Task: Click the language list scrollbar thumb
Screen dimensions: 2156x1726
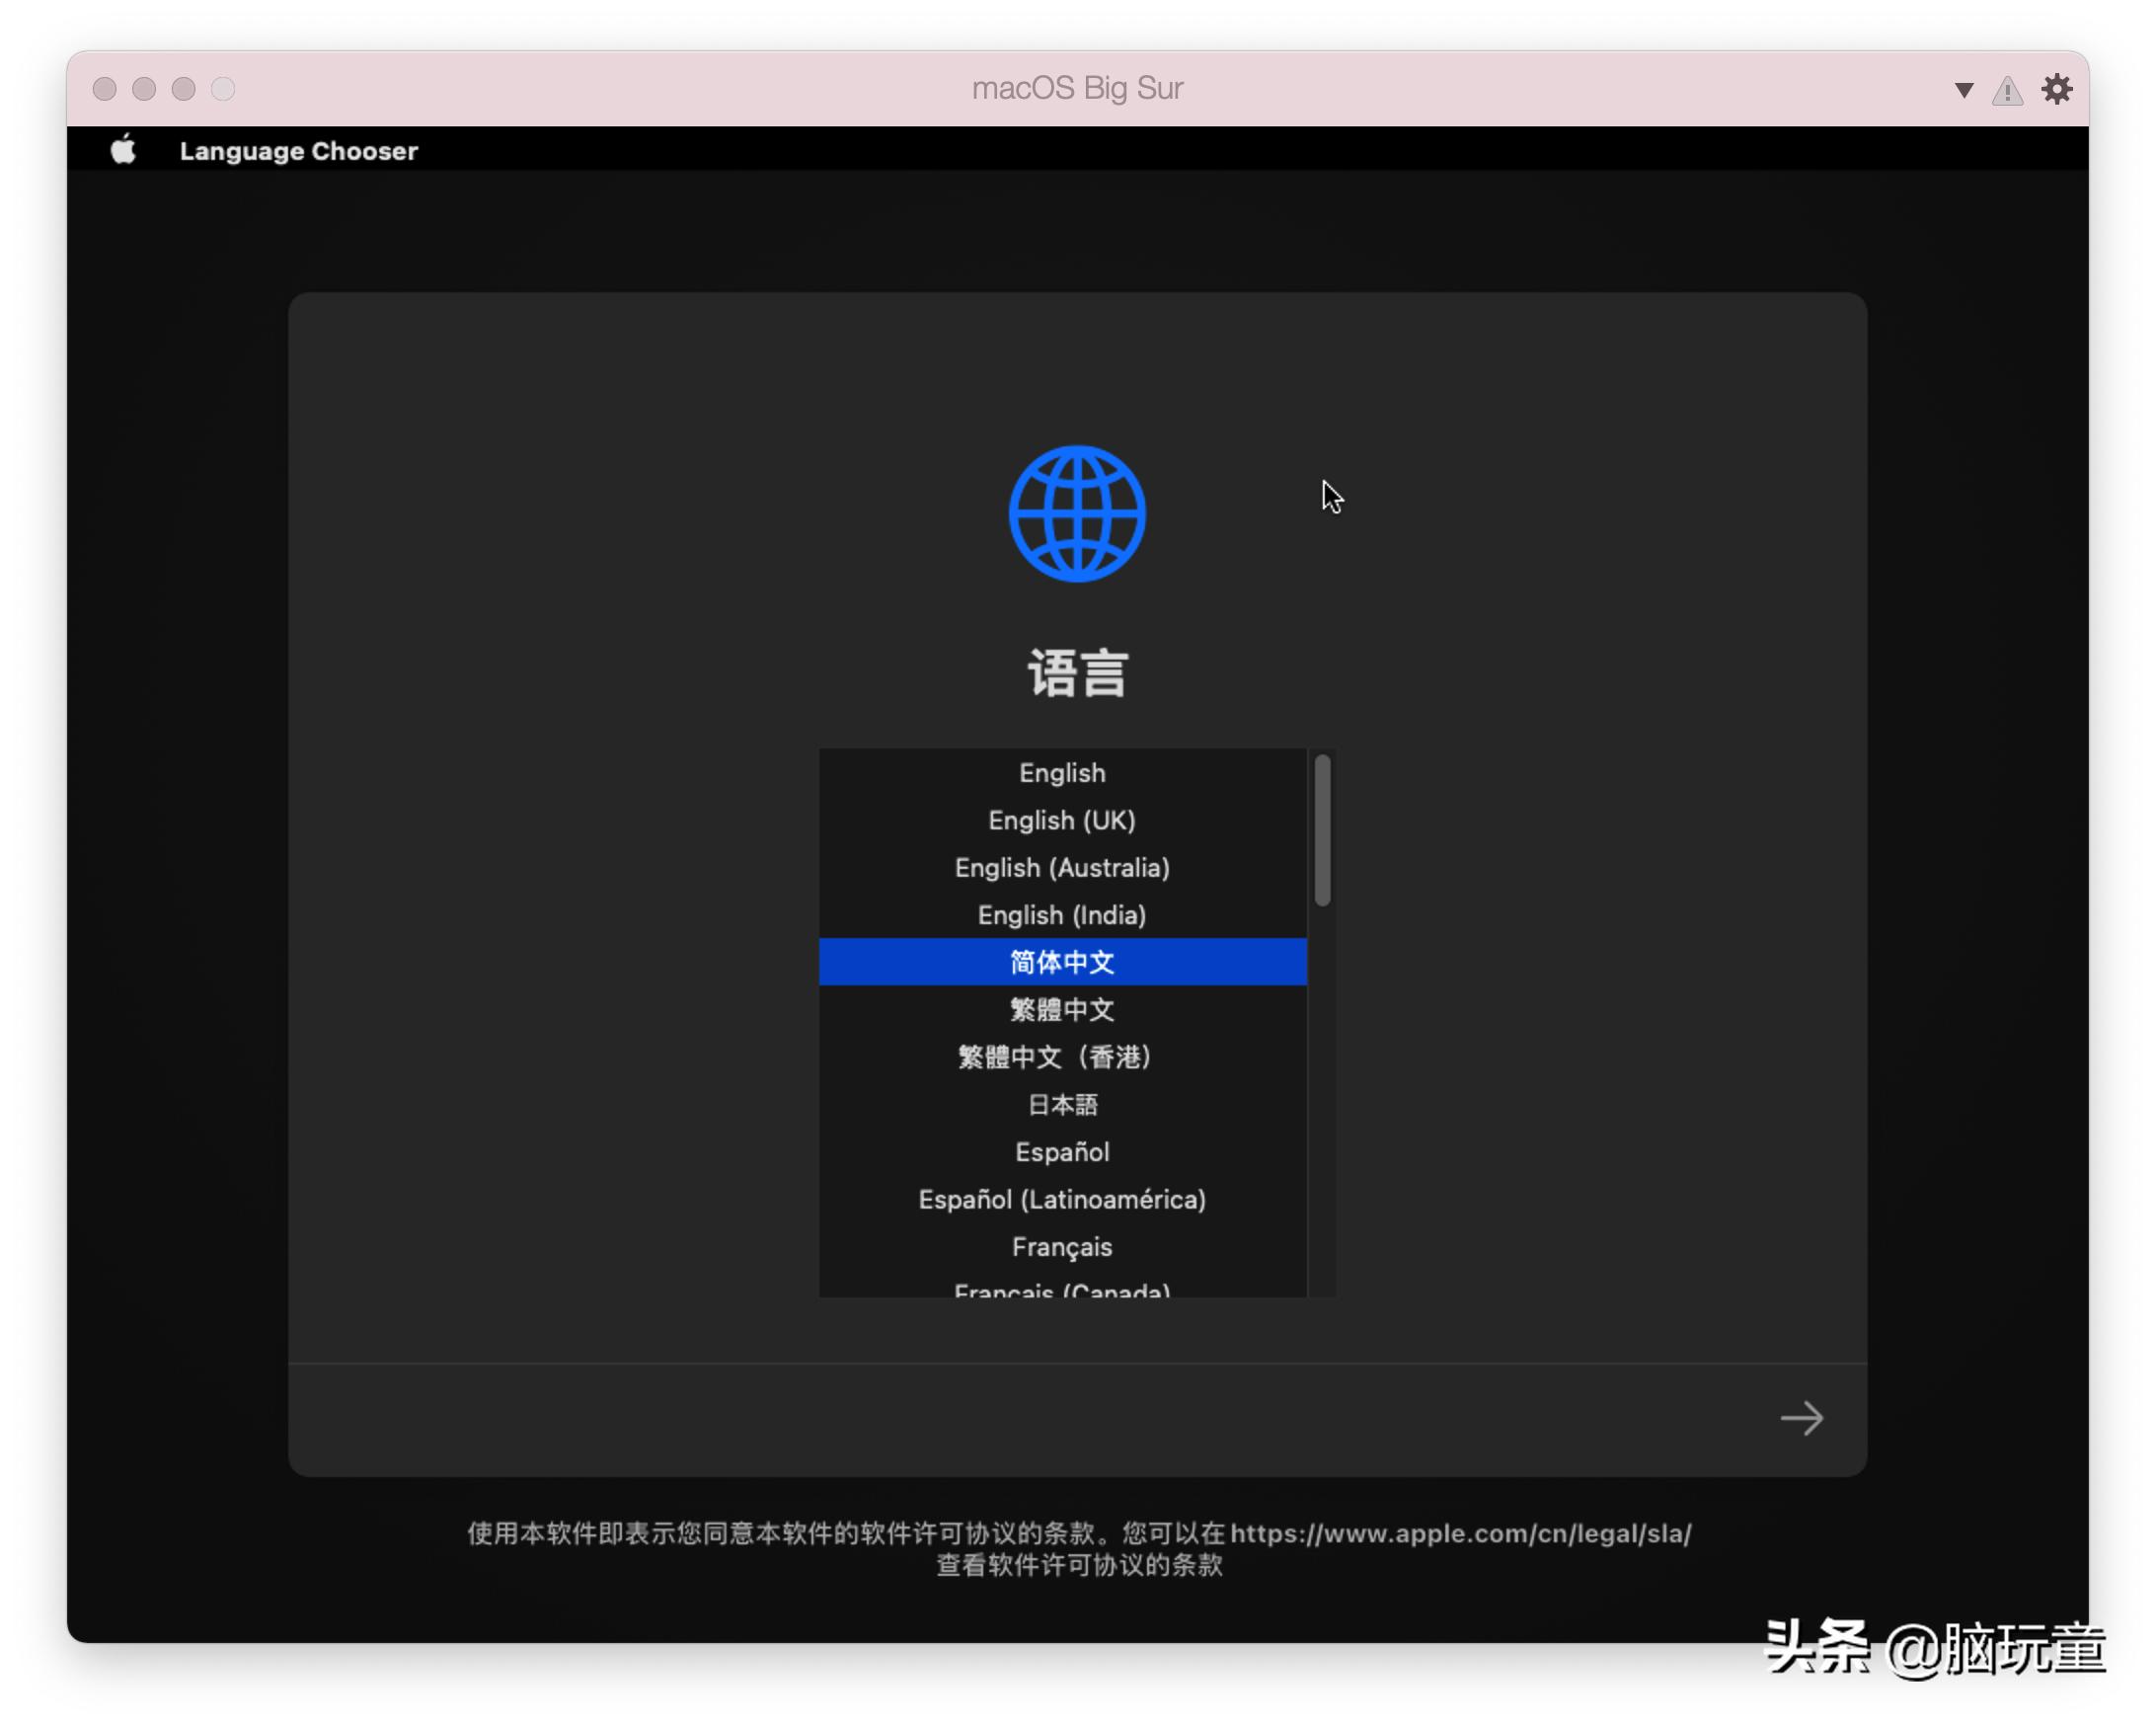Action: tap(1322, 830)
